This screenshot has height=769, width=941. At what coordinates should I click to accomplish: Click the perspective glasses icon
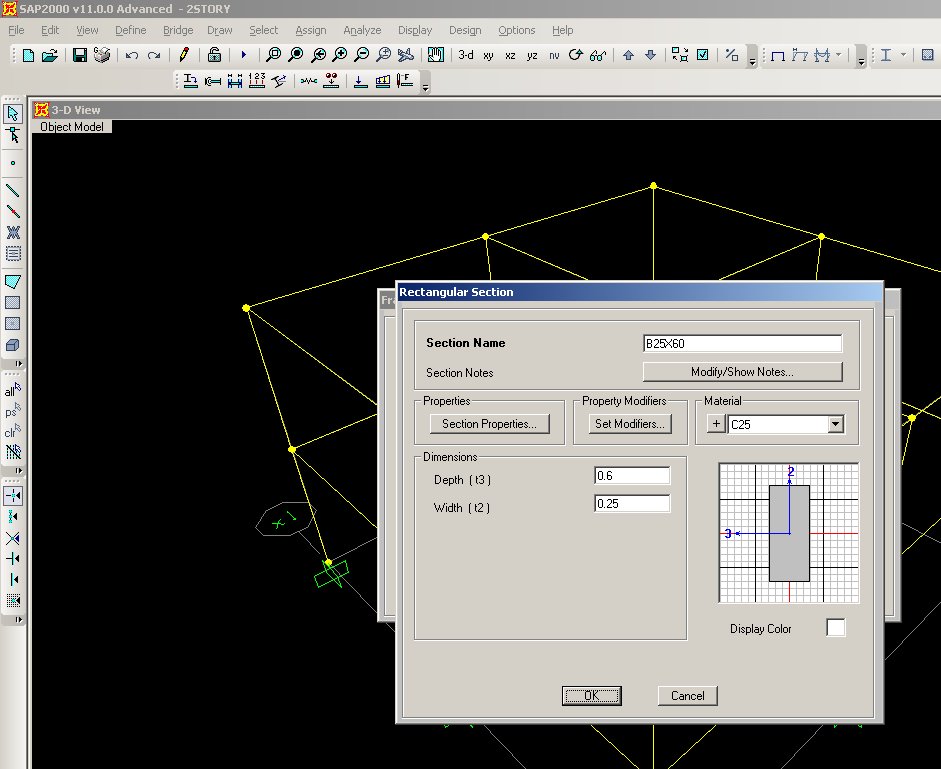598,55
